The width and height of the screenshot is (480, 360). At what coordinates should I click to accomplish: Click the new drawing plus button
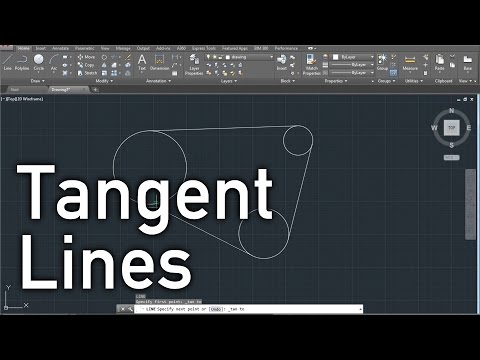pyautogui.click(x=95, y=90)
